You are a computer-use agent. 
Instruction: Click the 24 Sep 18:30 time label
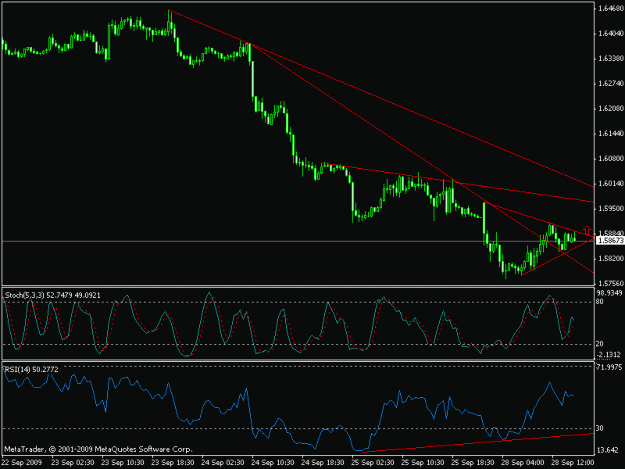323,463
